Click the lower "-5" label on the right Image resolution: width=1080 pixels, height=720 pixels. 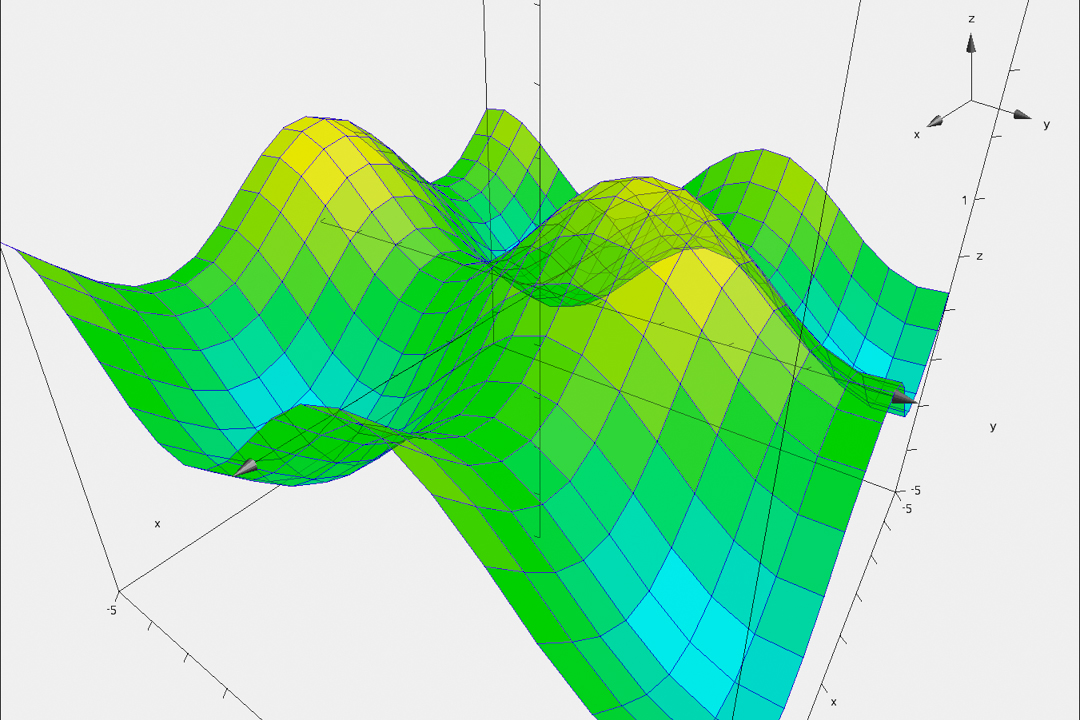point(907,508)
